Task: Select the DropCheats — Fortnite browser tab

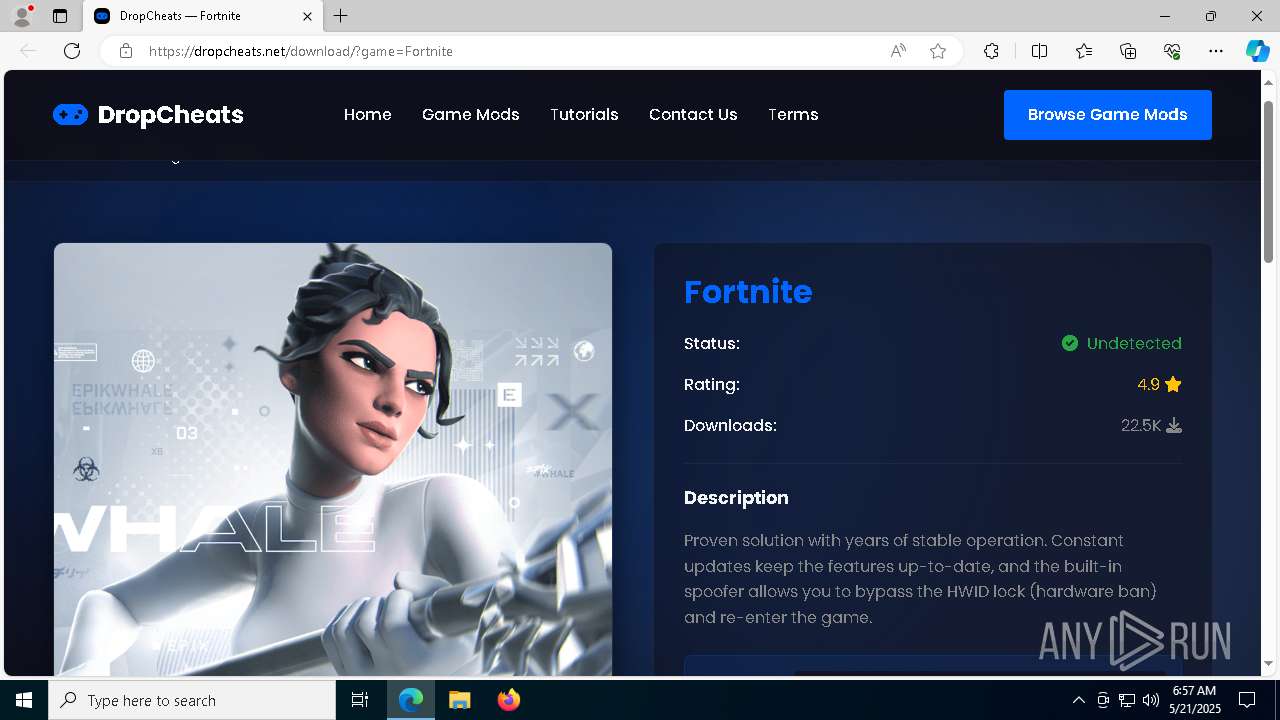Action: click(201, 16)
